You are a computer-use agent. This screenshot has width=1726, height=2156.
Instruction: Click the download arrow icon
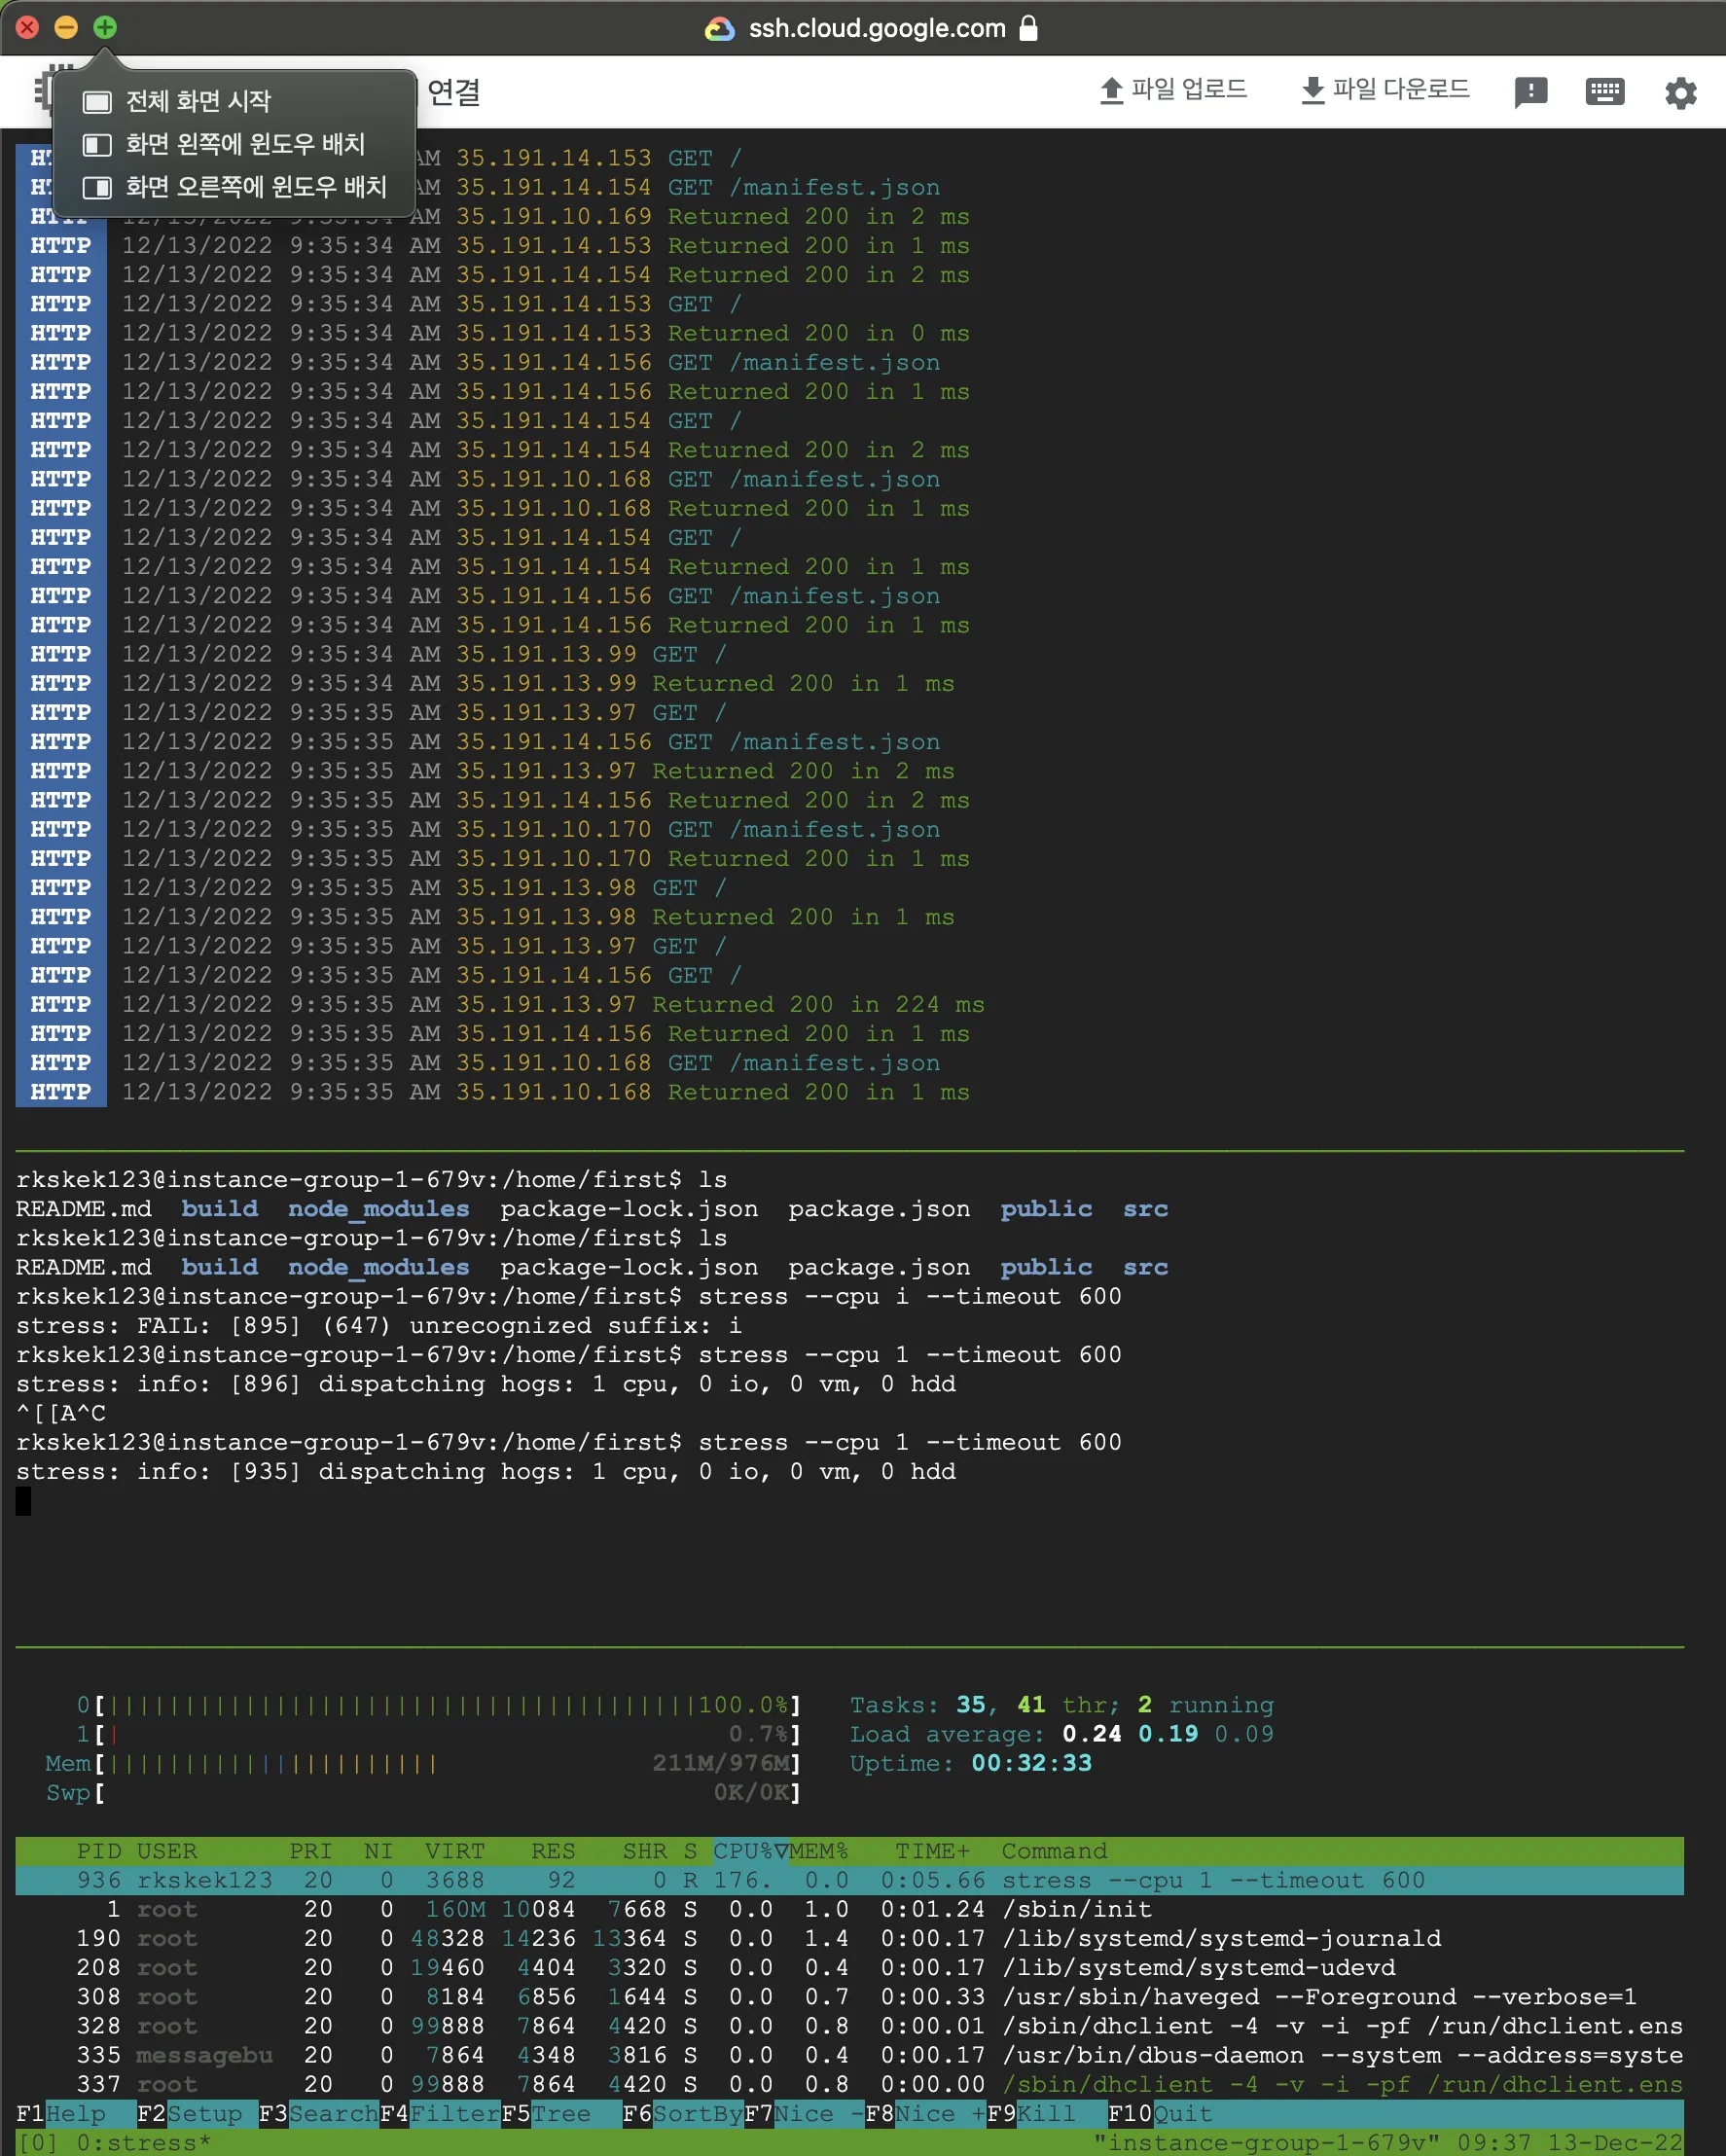click(1312, 91)
